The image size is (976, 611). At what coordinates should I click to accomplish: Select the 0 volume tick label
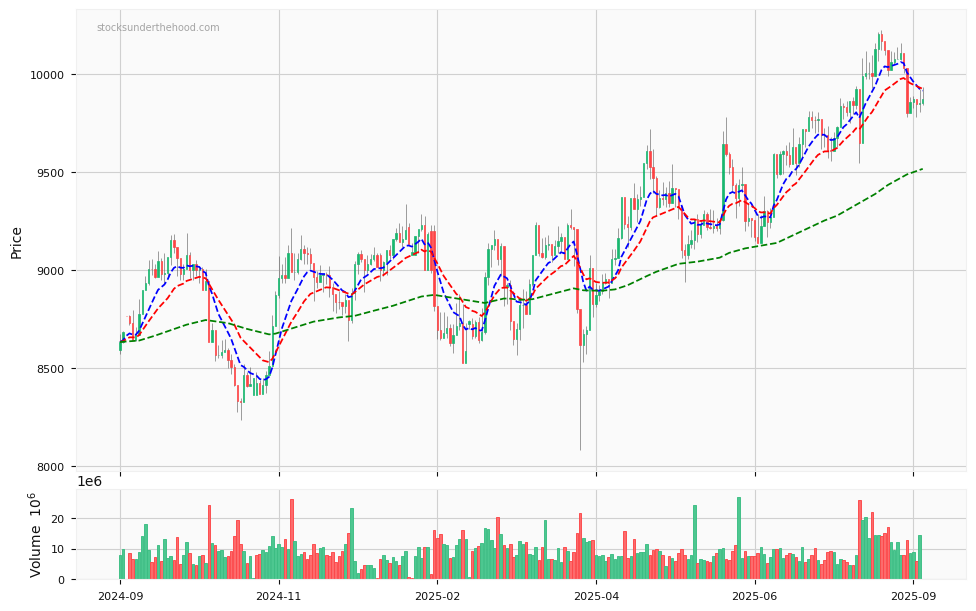(x=61, y=580)
